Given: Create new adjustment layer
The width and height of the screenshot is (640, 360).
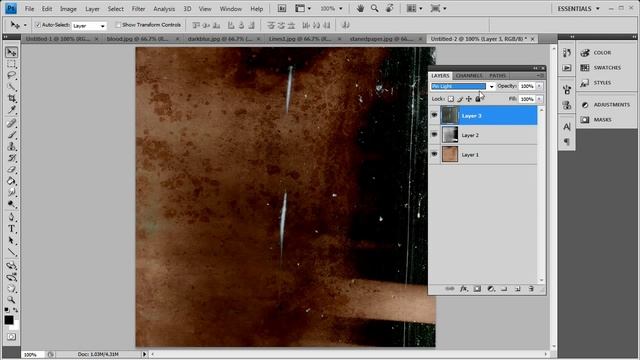Looking at the screenshot, I should pos(491,289).
